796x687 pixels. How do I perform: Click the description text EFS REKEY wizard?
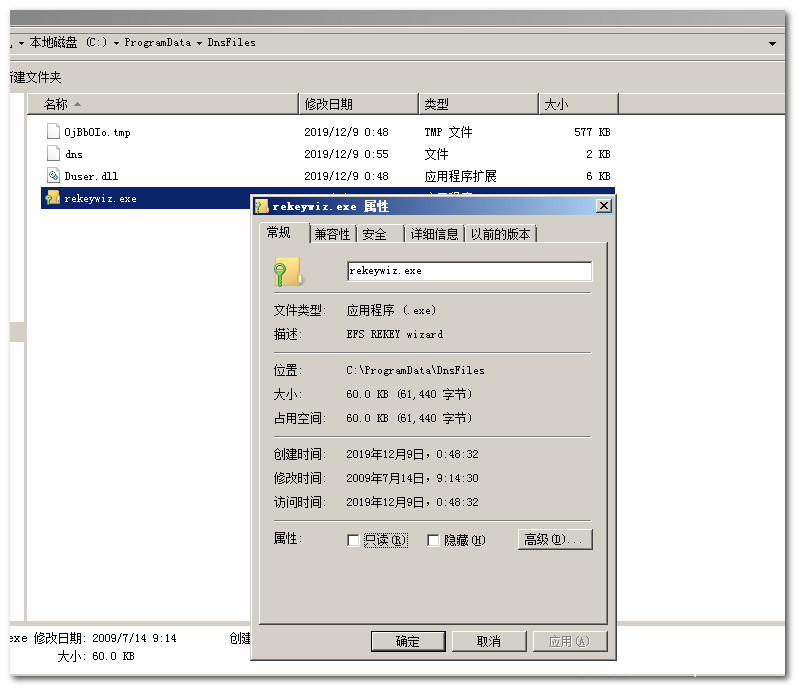[x=395, y=334]
